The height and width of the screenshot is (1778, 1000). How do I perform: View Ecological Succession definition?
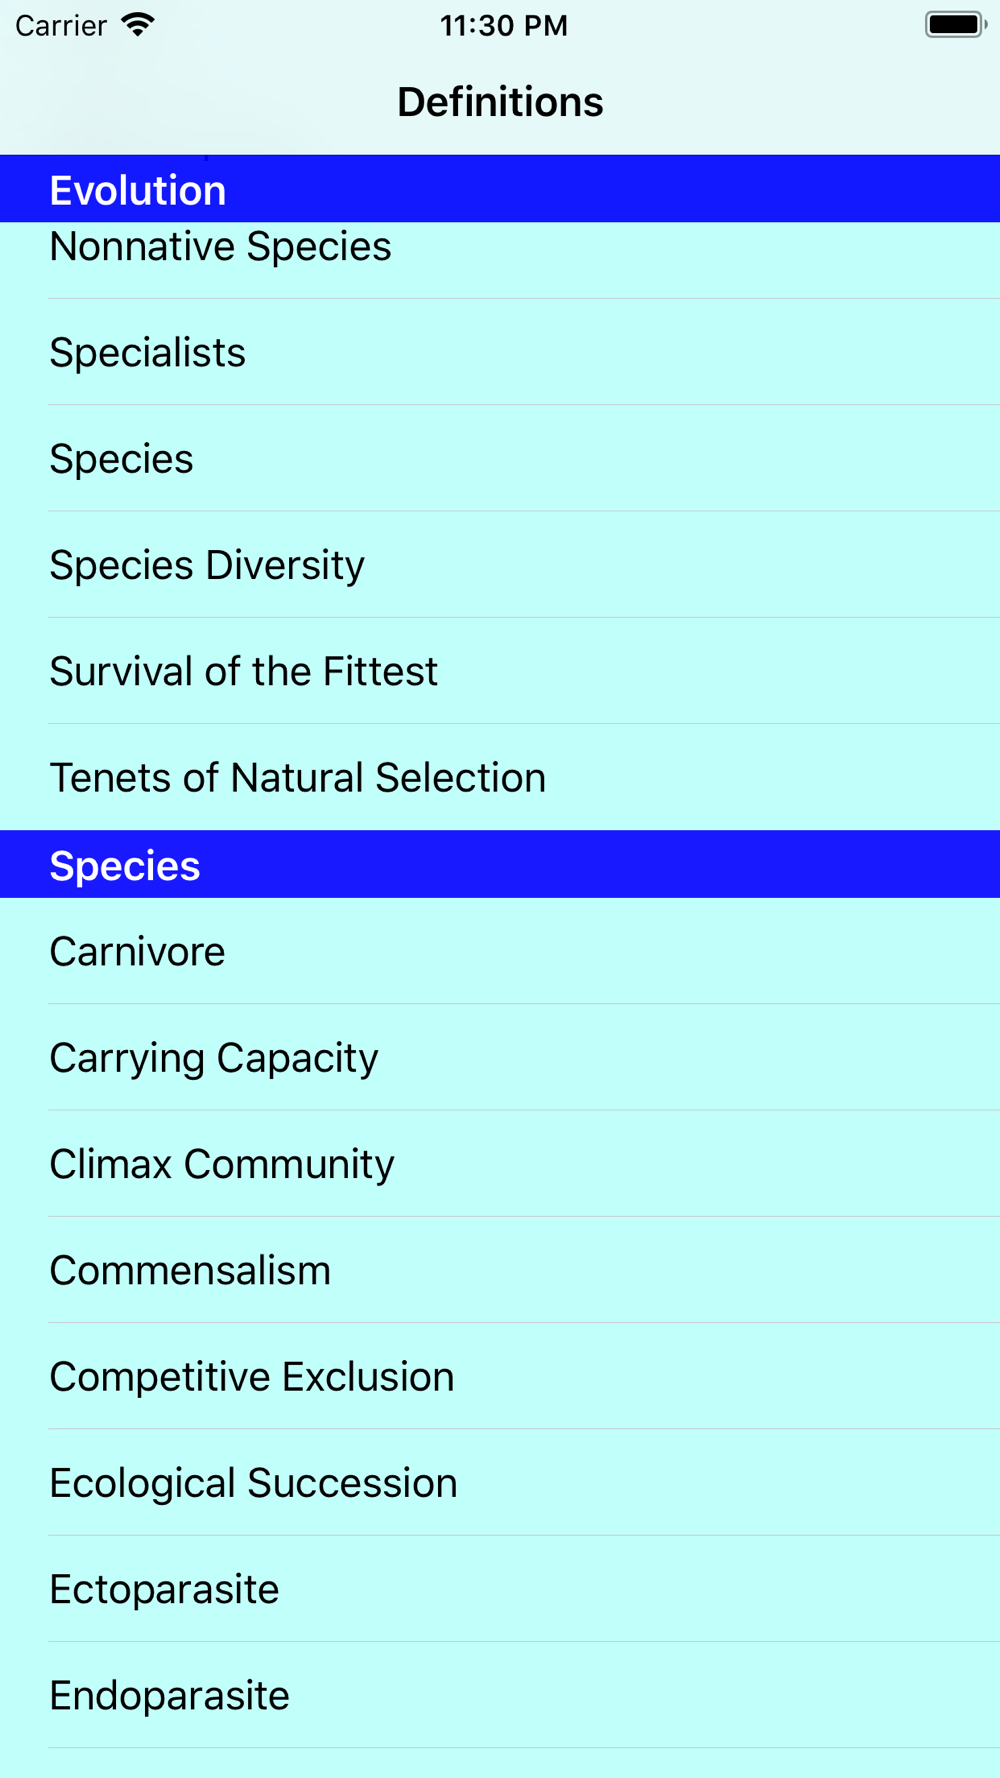coord(500,1482)
